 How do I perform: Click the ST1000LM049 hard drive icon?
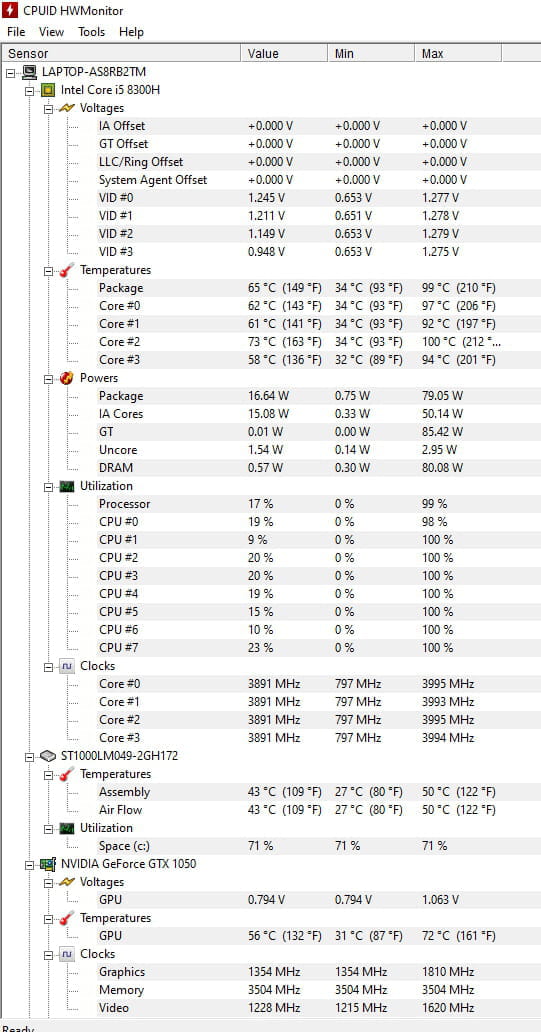tap(47, 756)
